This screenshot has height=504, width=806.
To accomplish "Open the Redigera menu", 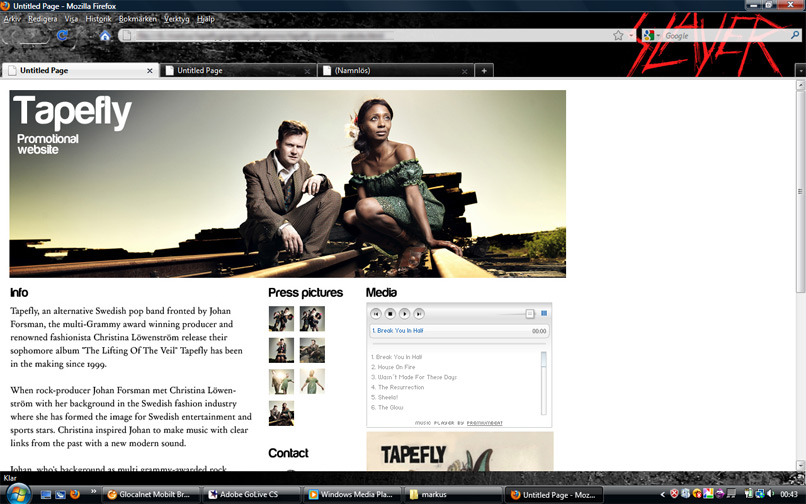I will coord(43,19).
